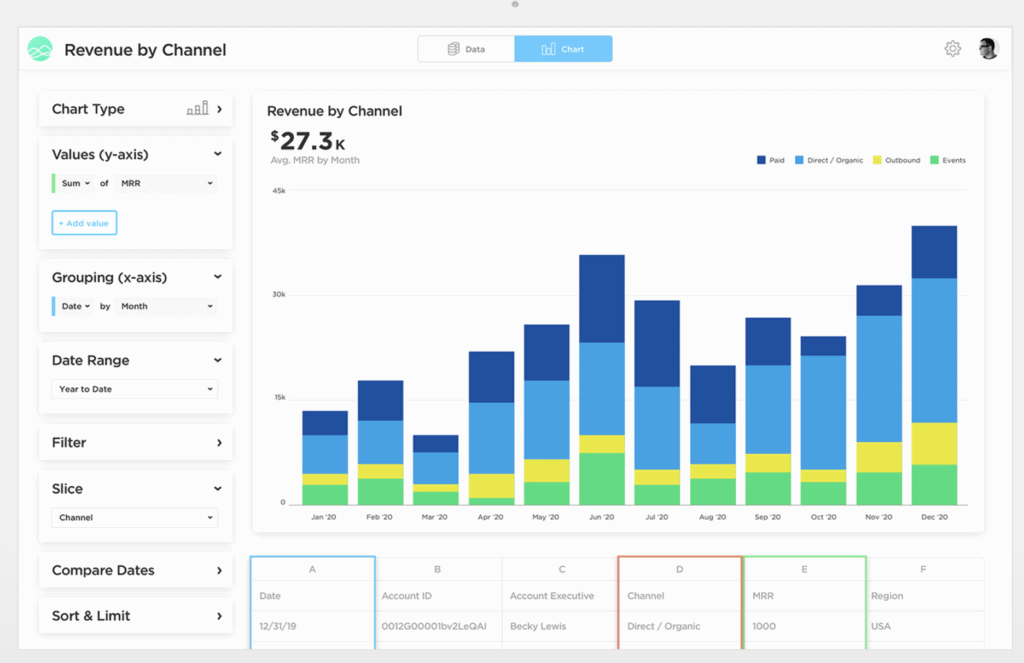The image size is (1024, 663).
Task: Click the Account Executive cell
Action: point(560,596)
